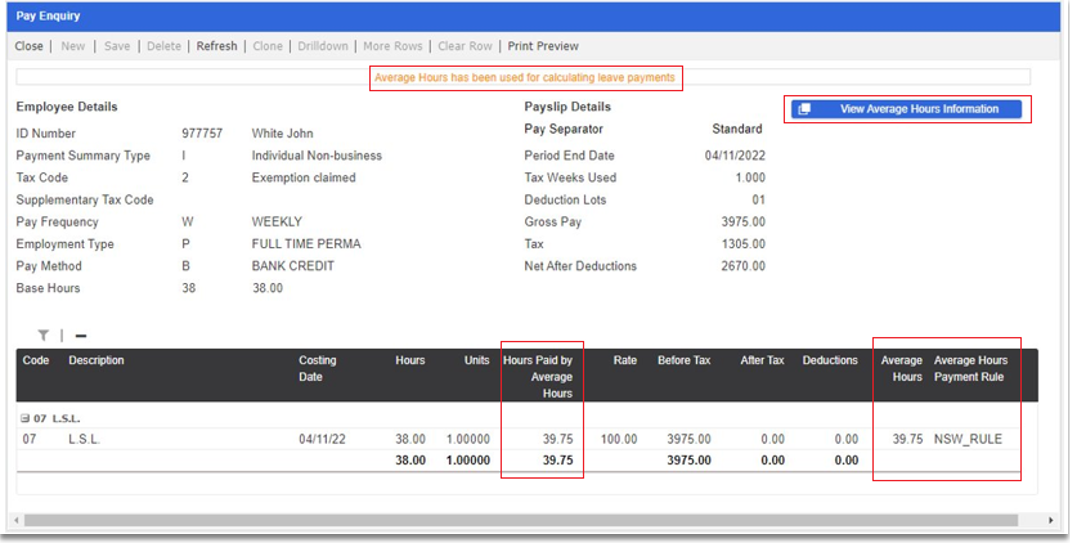Click the Deduction Lots value 01

point(758,200)
